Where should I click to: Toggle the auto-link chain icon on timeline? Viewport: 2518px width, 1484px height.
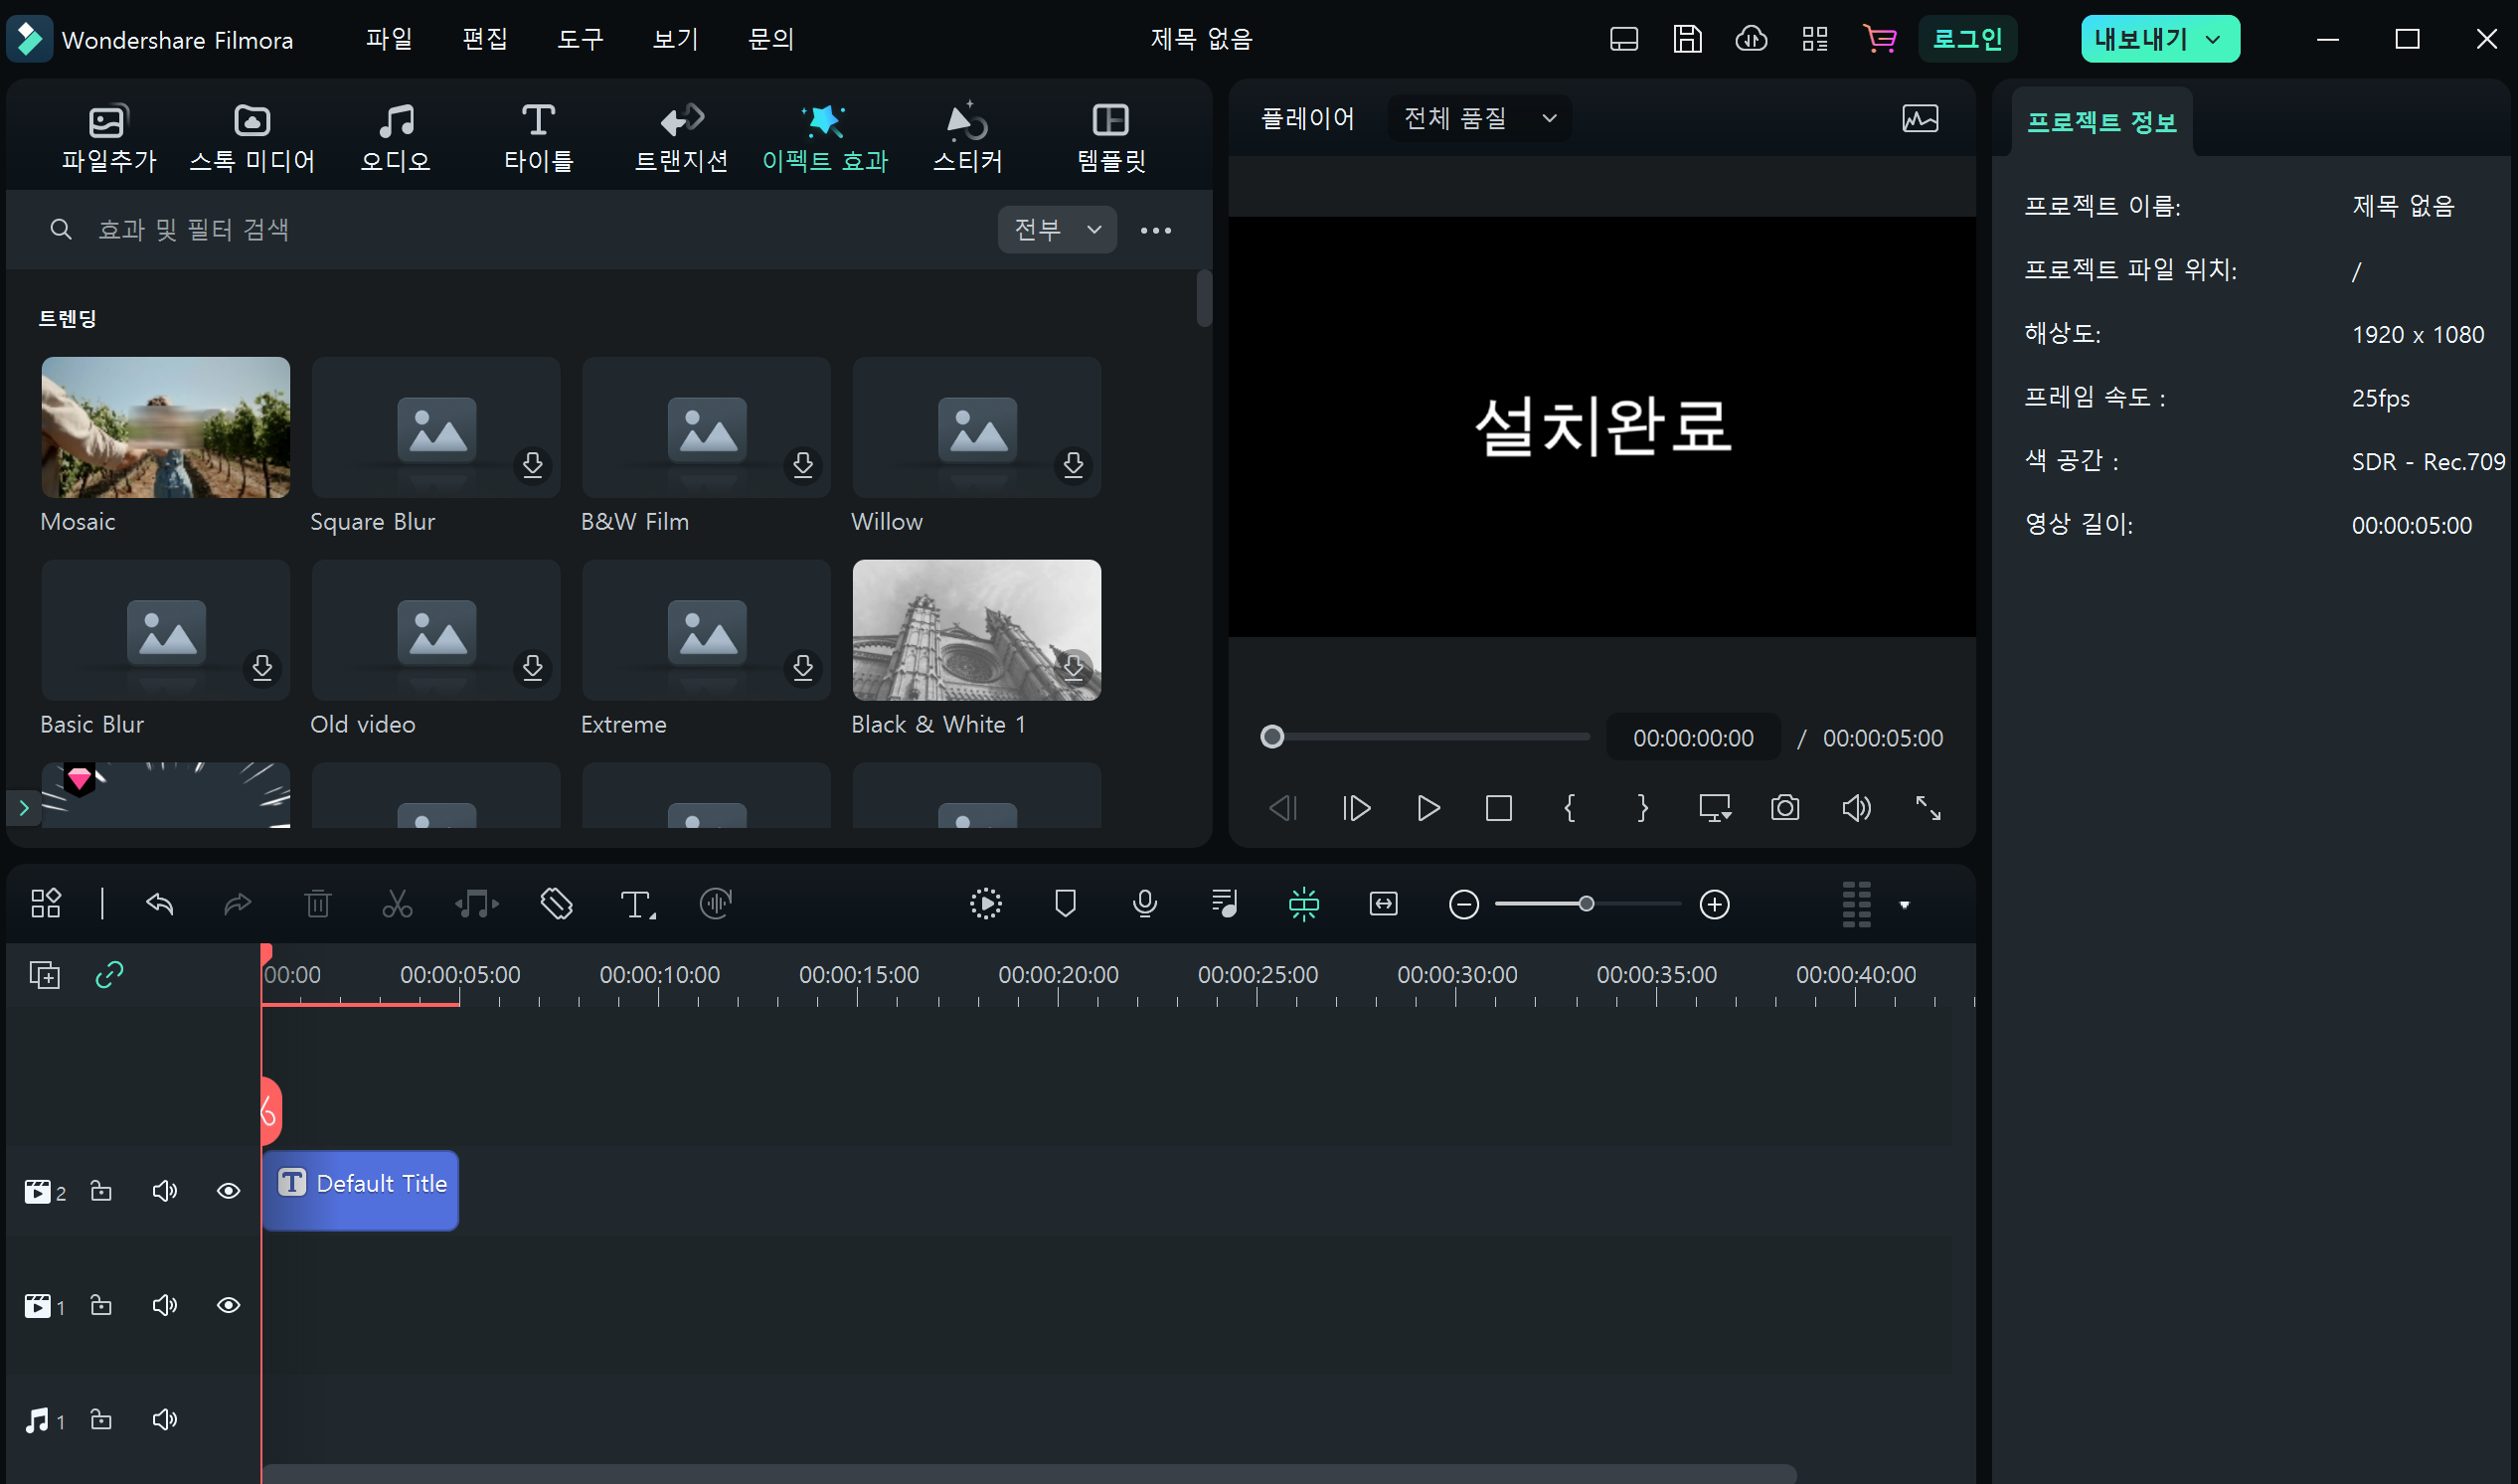pos(109,974)
